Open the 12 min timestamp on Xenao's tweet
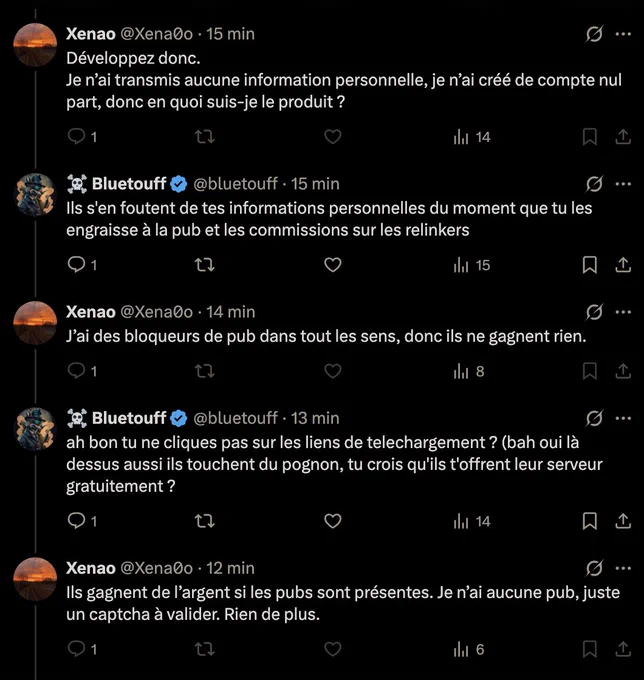 [x=231, y=568]
